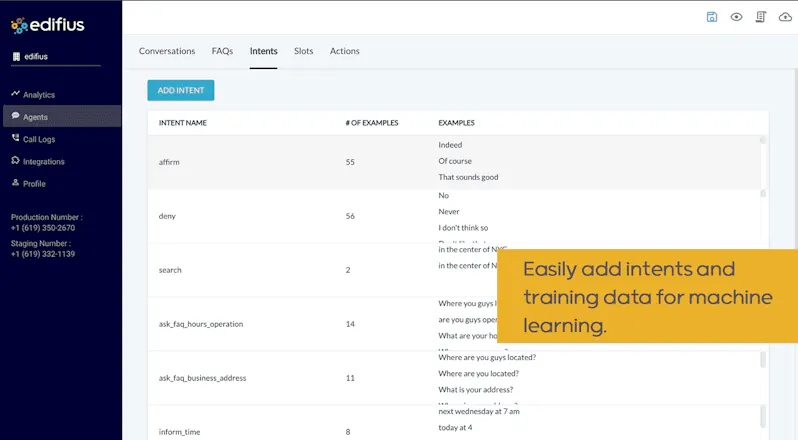Click the example count 11
The width and height of the screenshot is (798, 440).
350,378
